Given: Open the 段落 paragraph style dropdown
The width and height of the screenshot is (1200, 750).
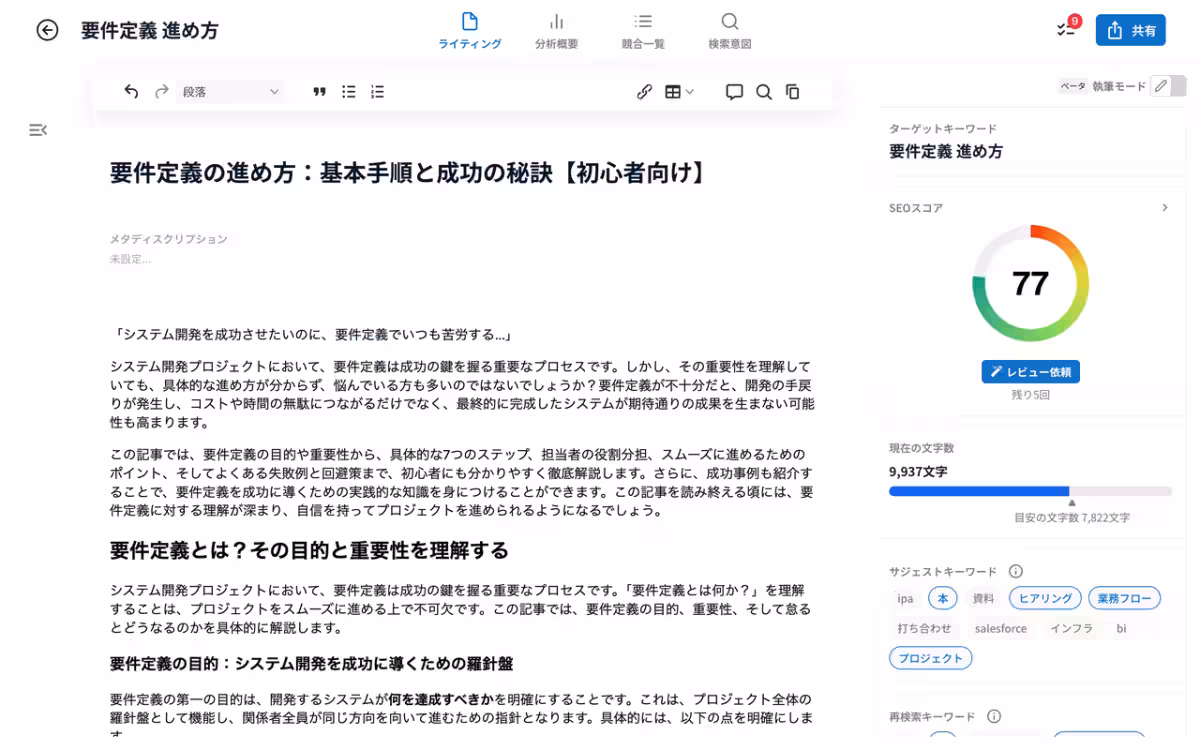Looking at the screenshot, I should tap(230, 91).
